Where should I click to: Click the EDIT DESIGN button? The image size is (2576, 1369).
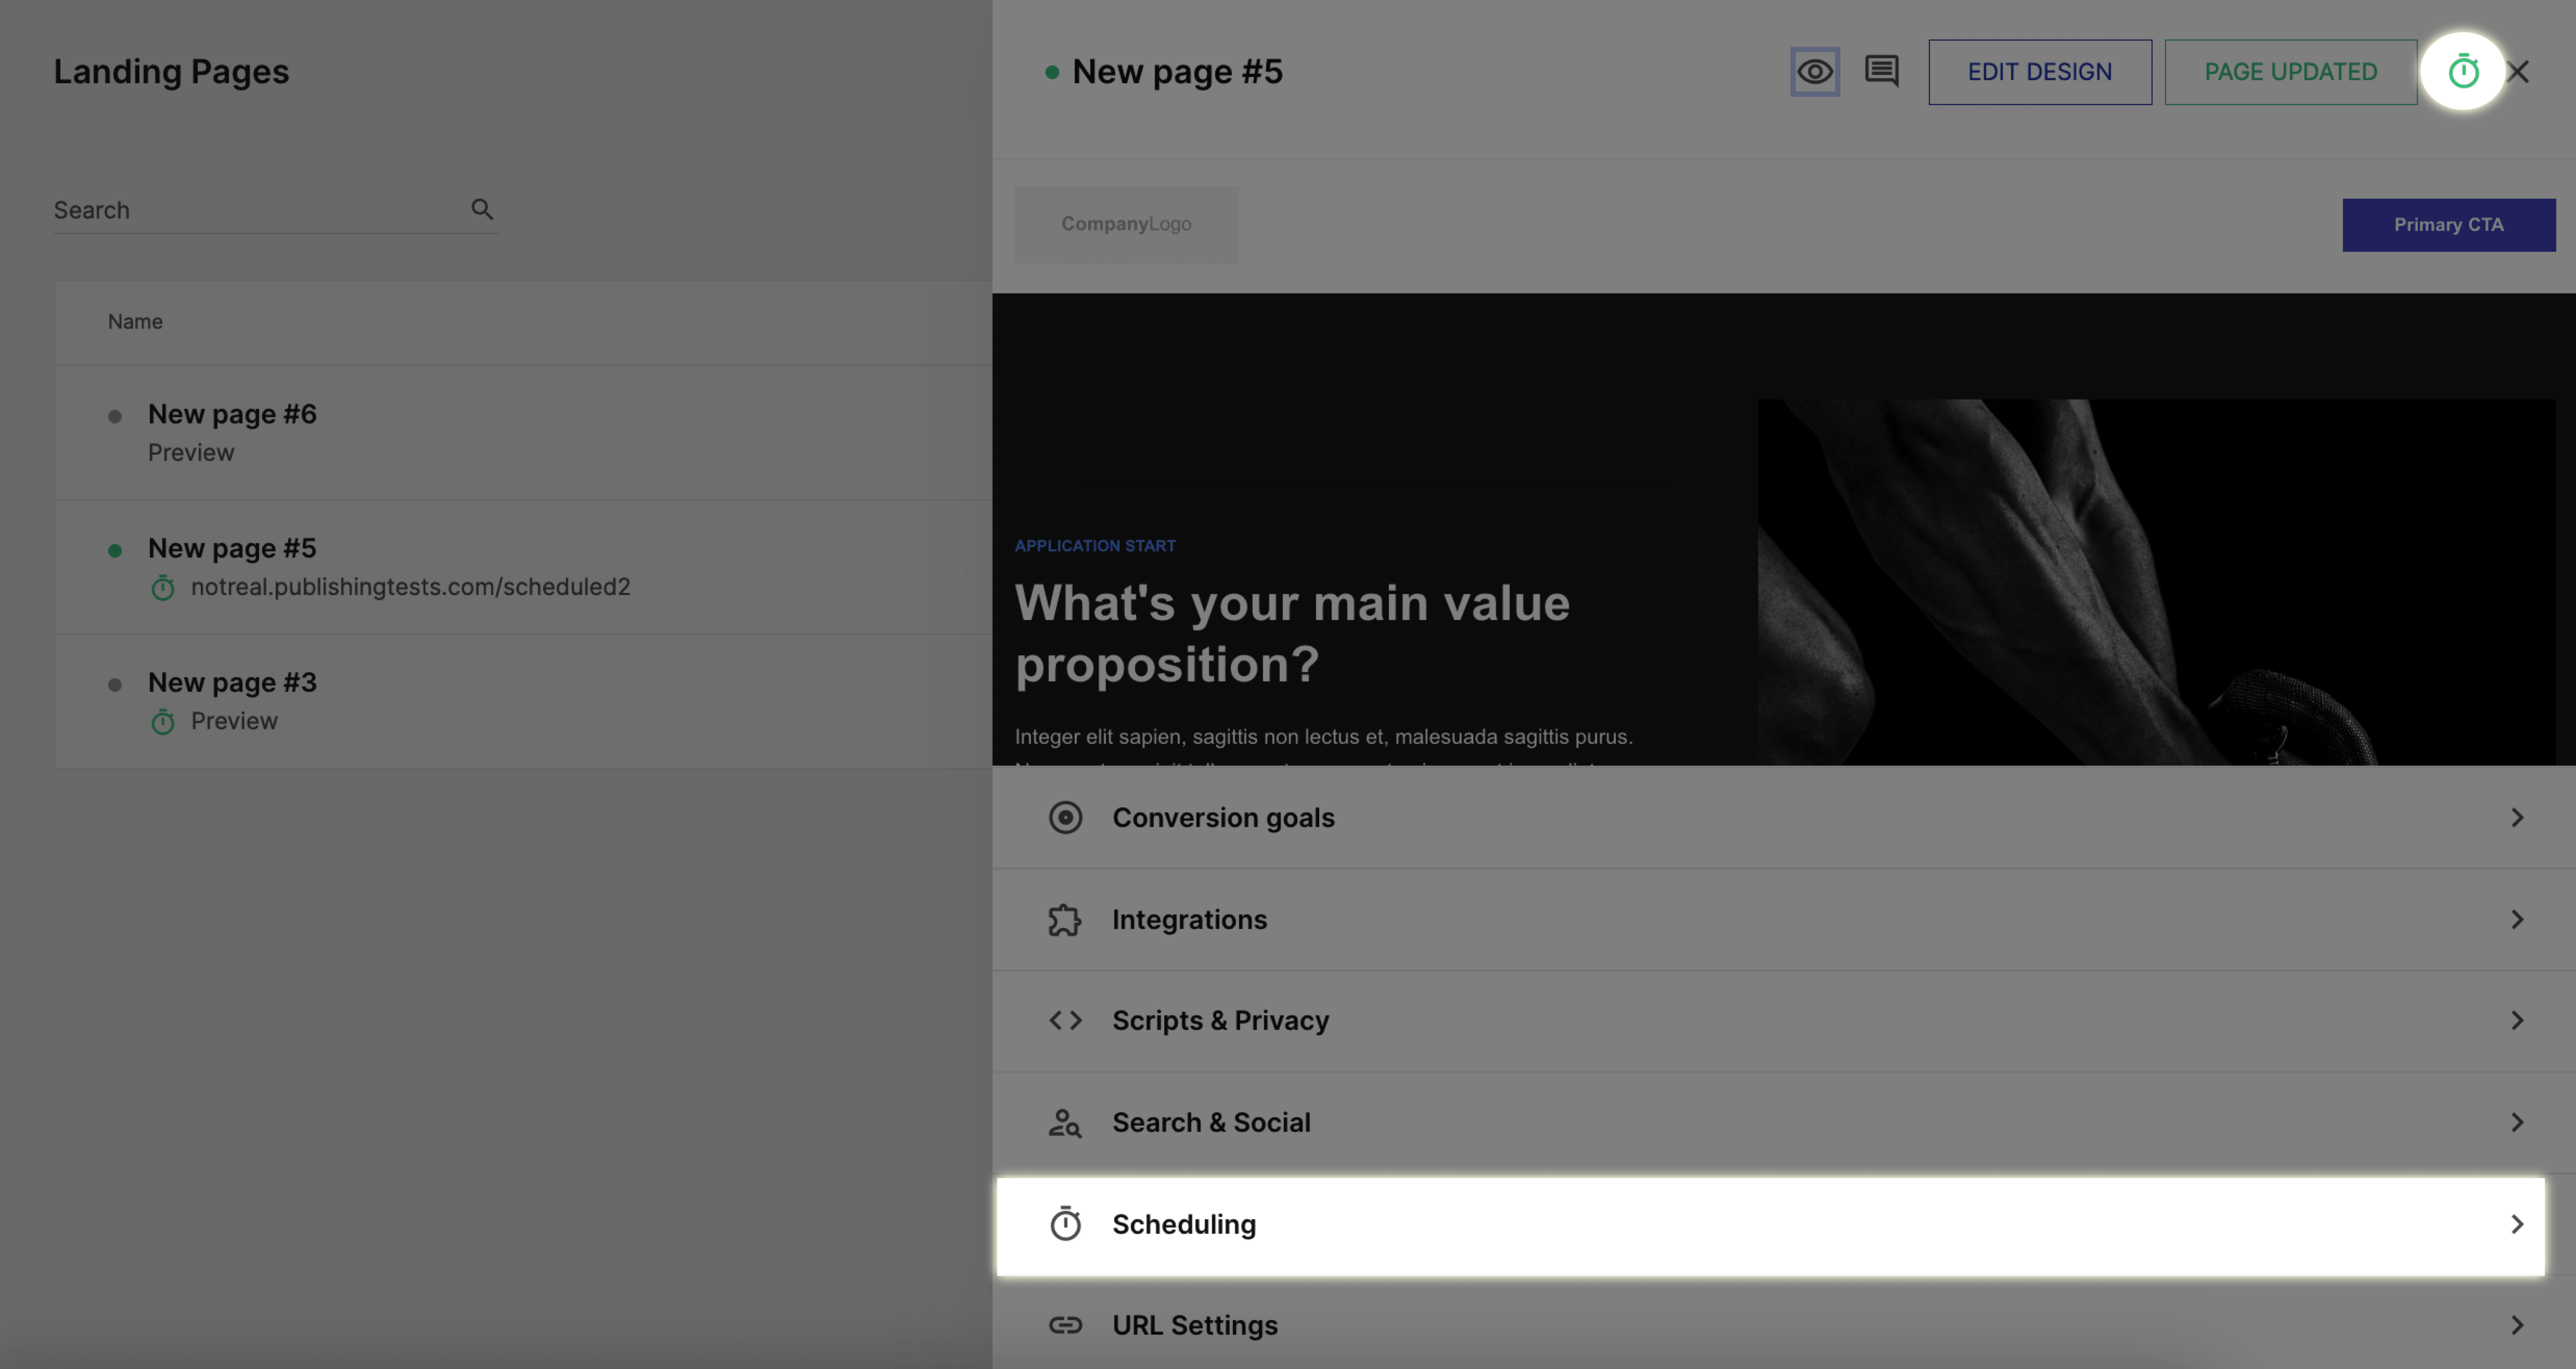(2040, 72)
